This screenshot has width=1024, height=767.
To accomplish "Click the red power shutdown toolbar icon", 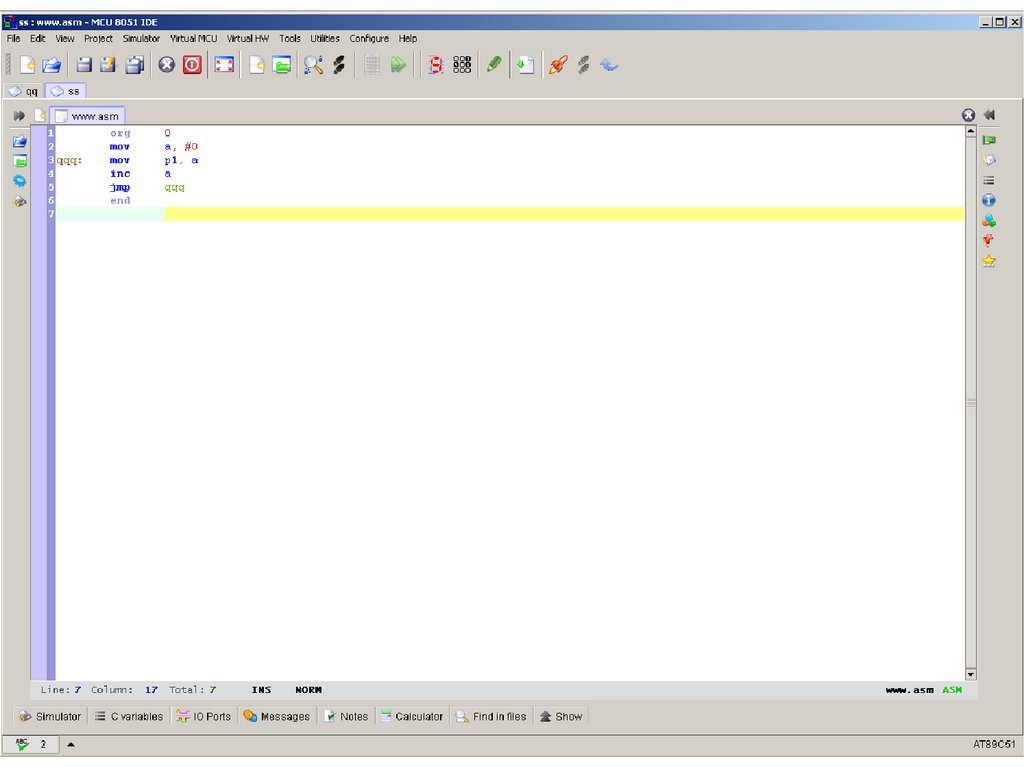I will [192, 65].
